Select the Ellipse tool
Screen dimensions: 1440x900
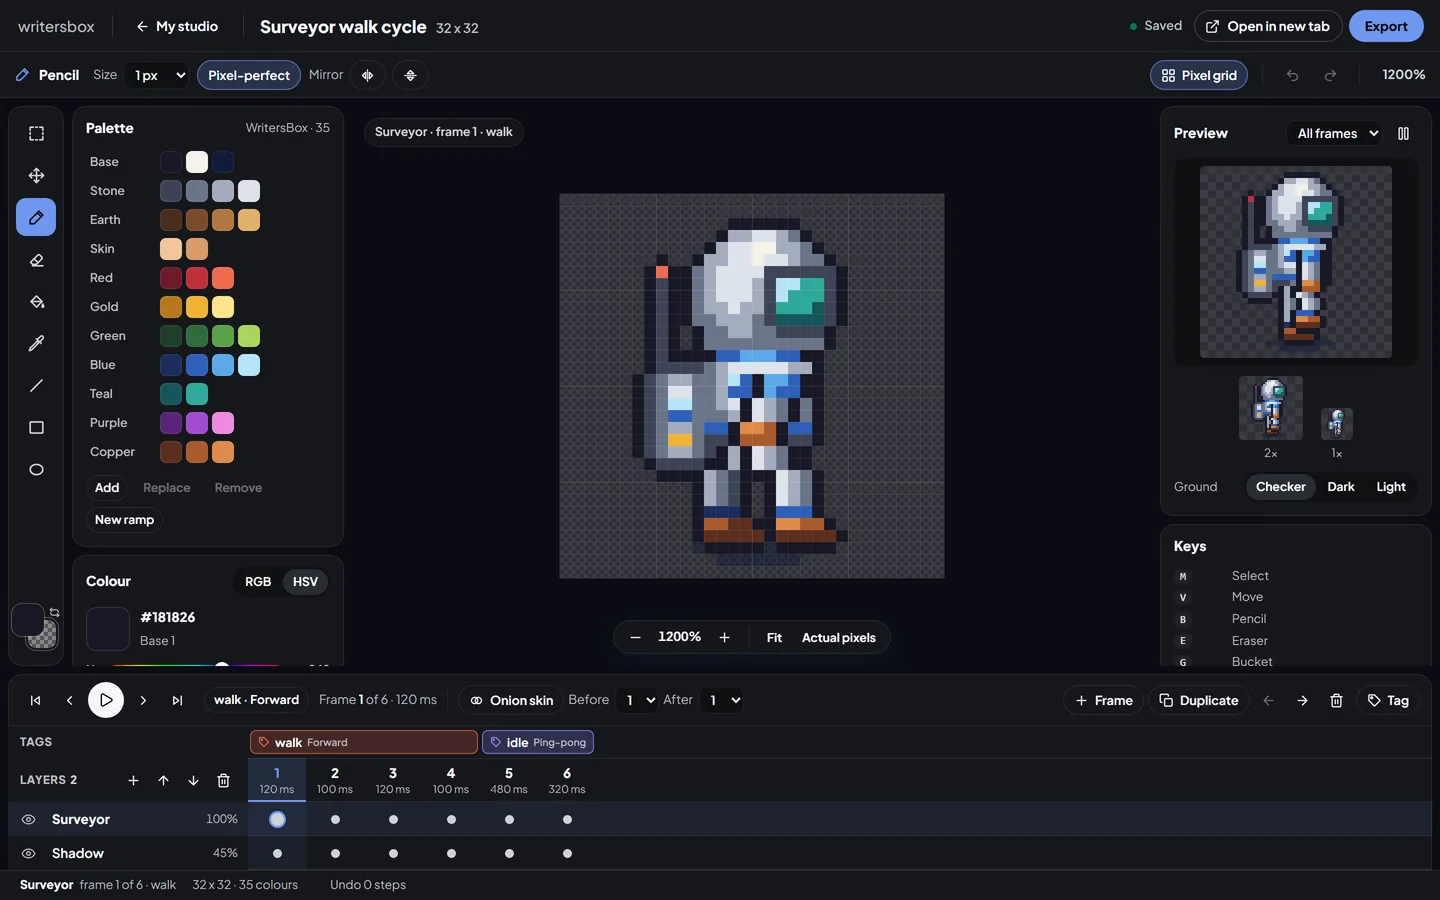(36, 470)
